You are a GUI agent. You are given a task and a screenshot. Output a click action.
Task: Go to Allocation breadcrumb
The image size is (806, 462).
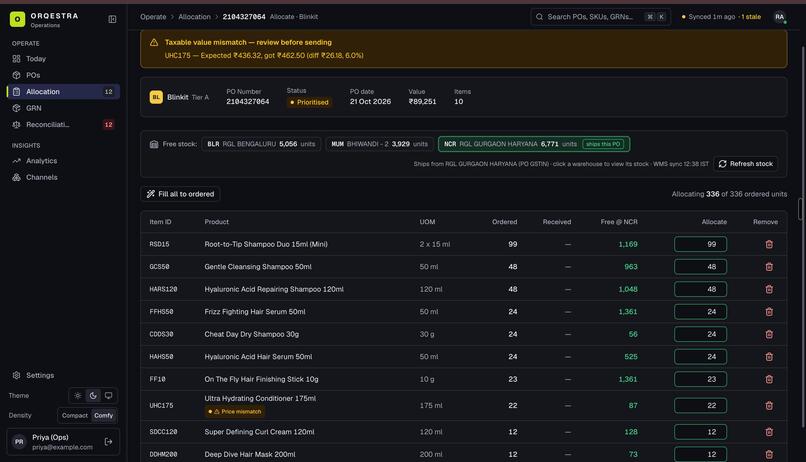194,17
